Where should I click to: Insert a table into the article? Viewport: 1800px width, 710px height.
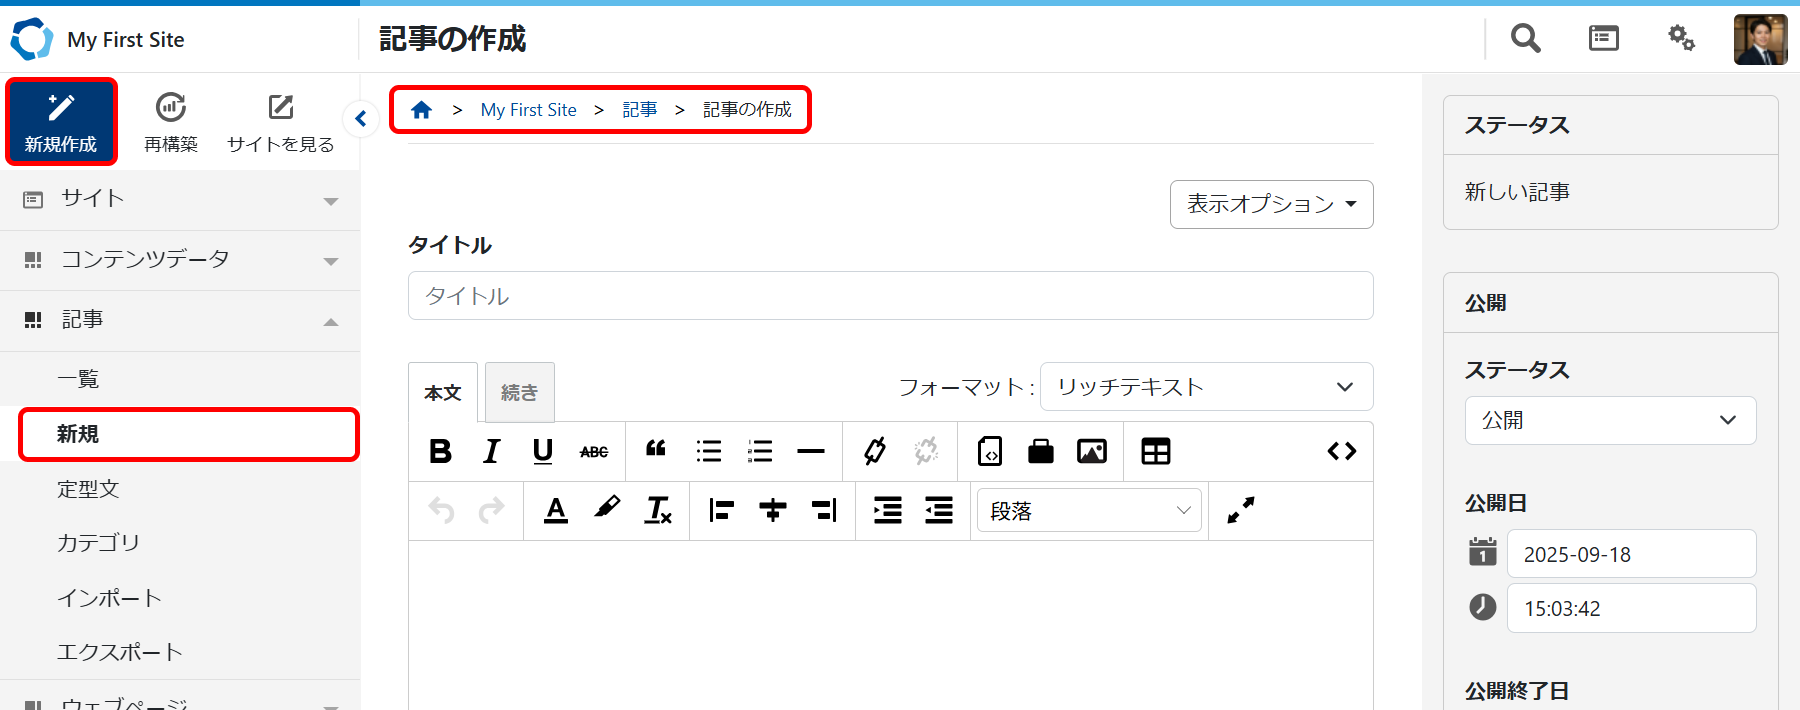(x=1156, y=452)
